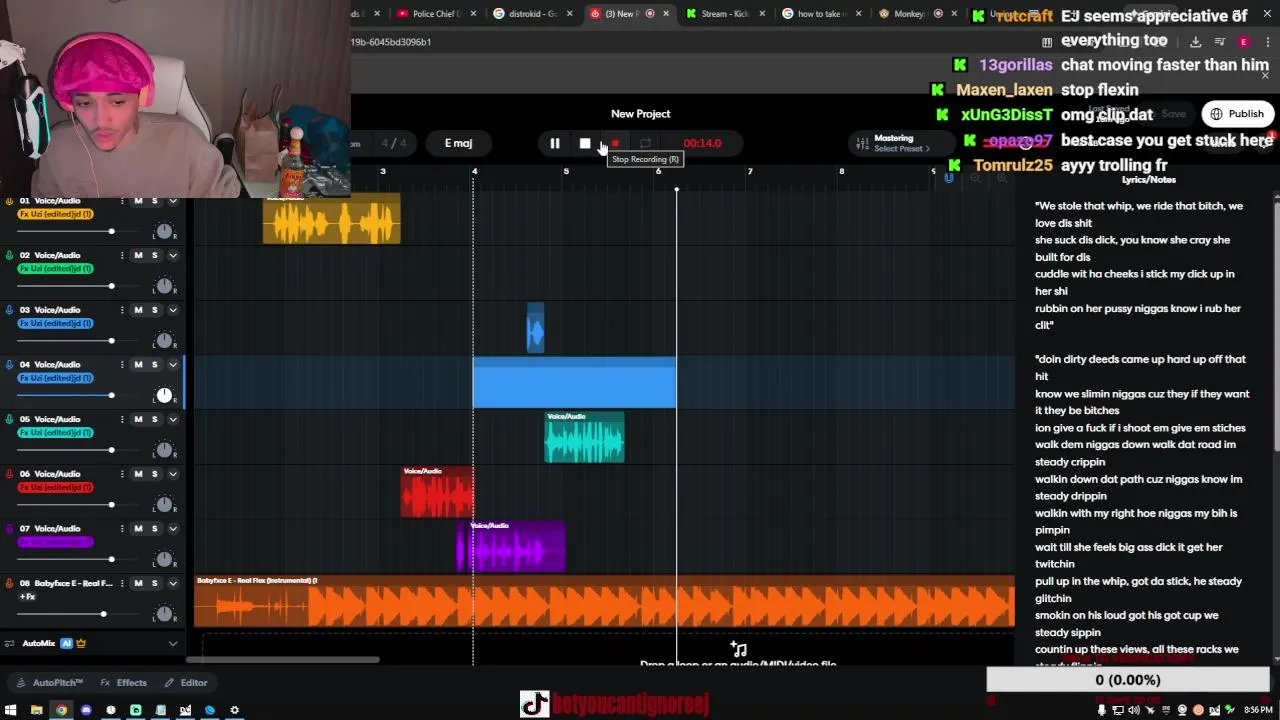Click track 02 green microphone icon
Image resolution: width=1280 pixels, height=720 pixels.
pos(10,255)
